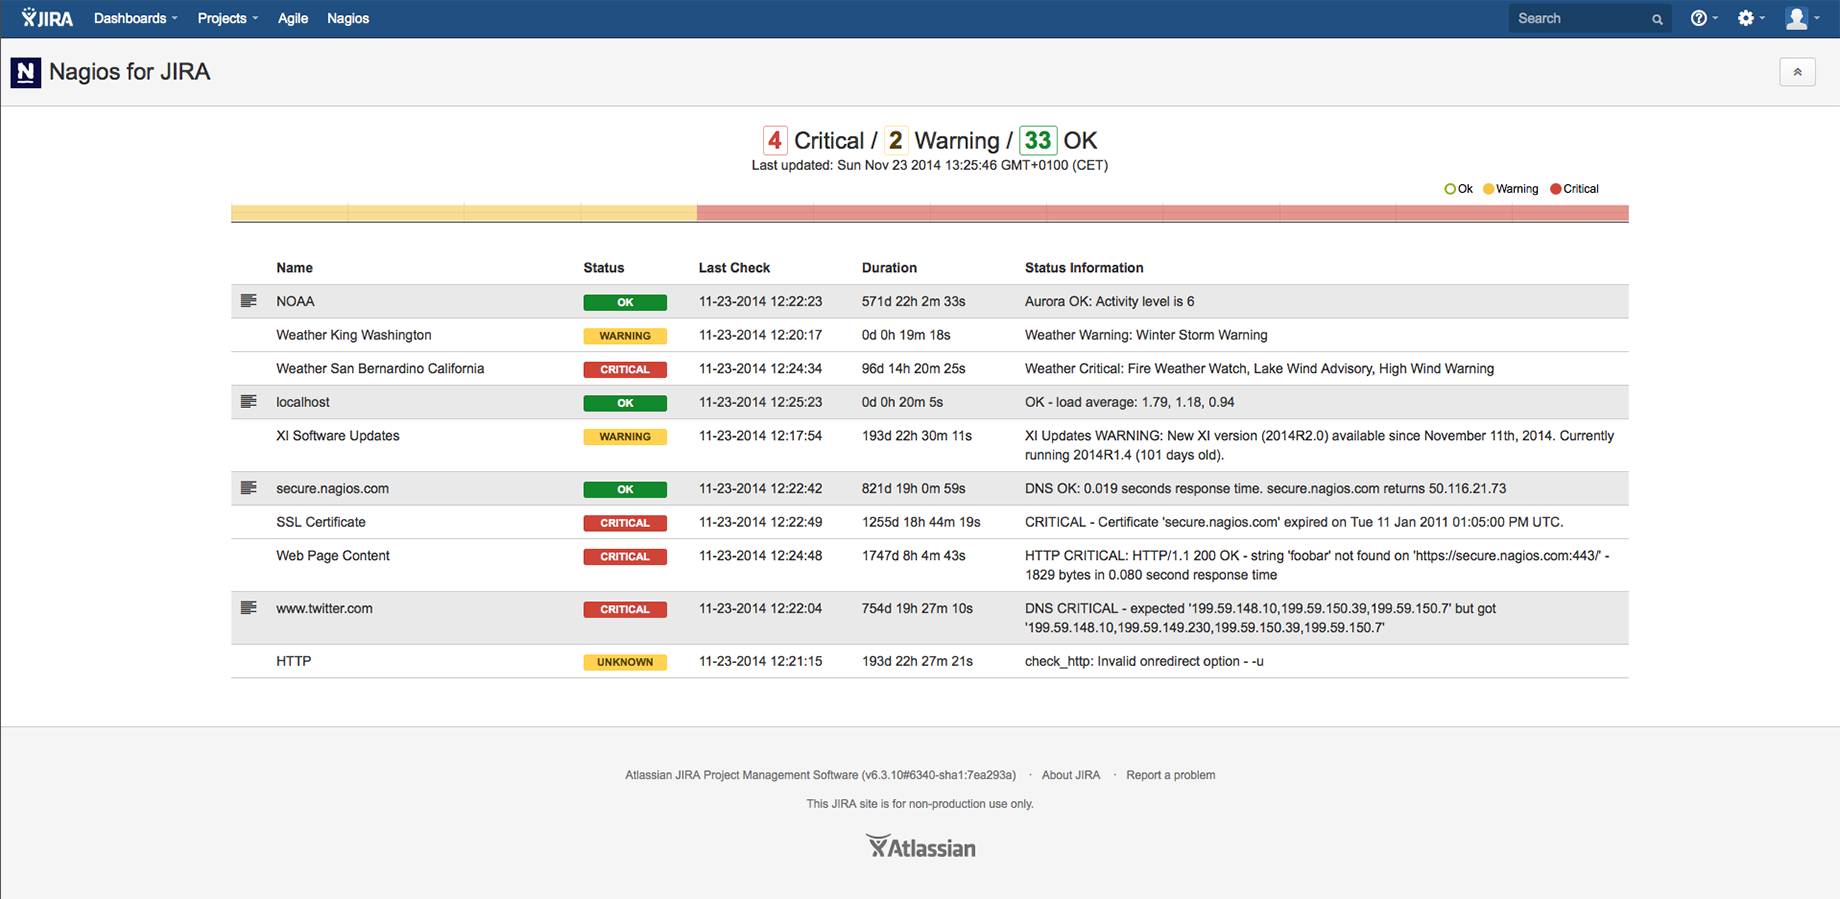This screenshot has height=899, width=1840.
Task: Click the Nagios N logo icon
Action: [x=26, y=72]
